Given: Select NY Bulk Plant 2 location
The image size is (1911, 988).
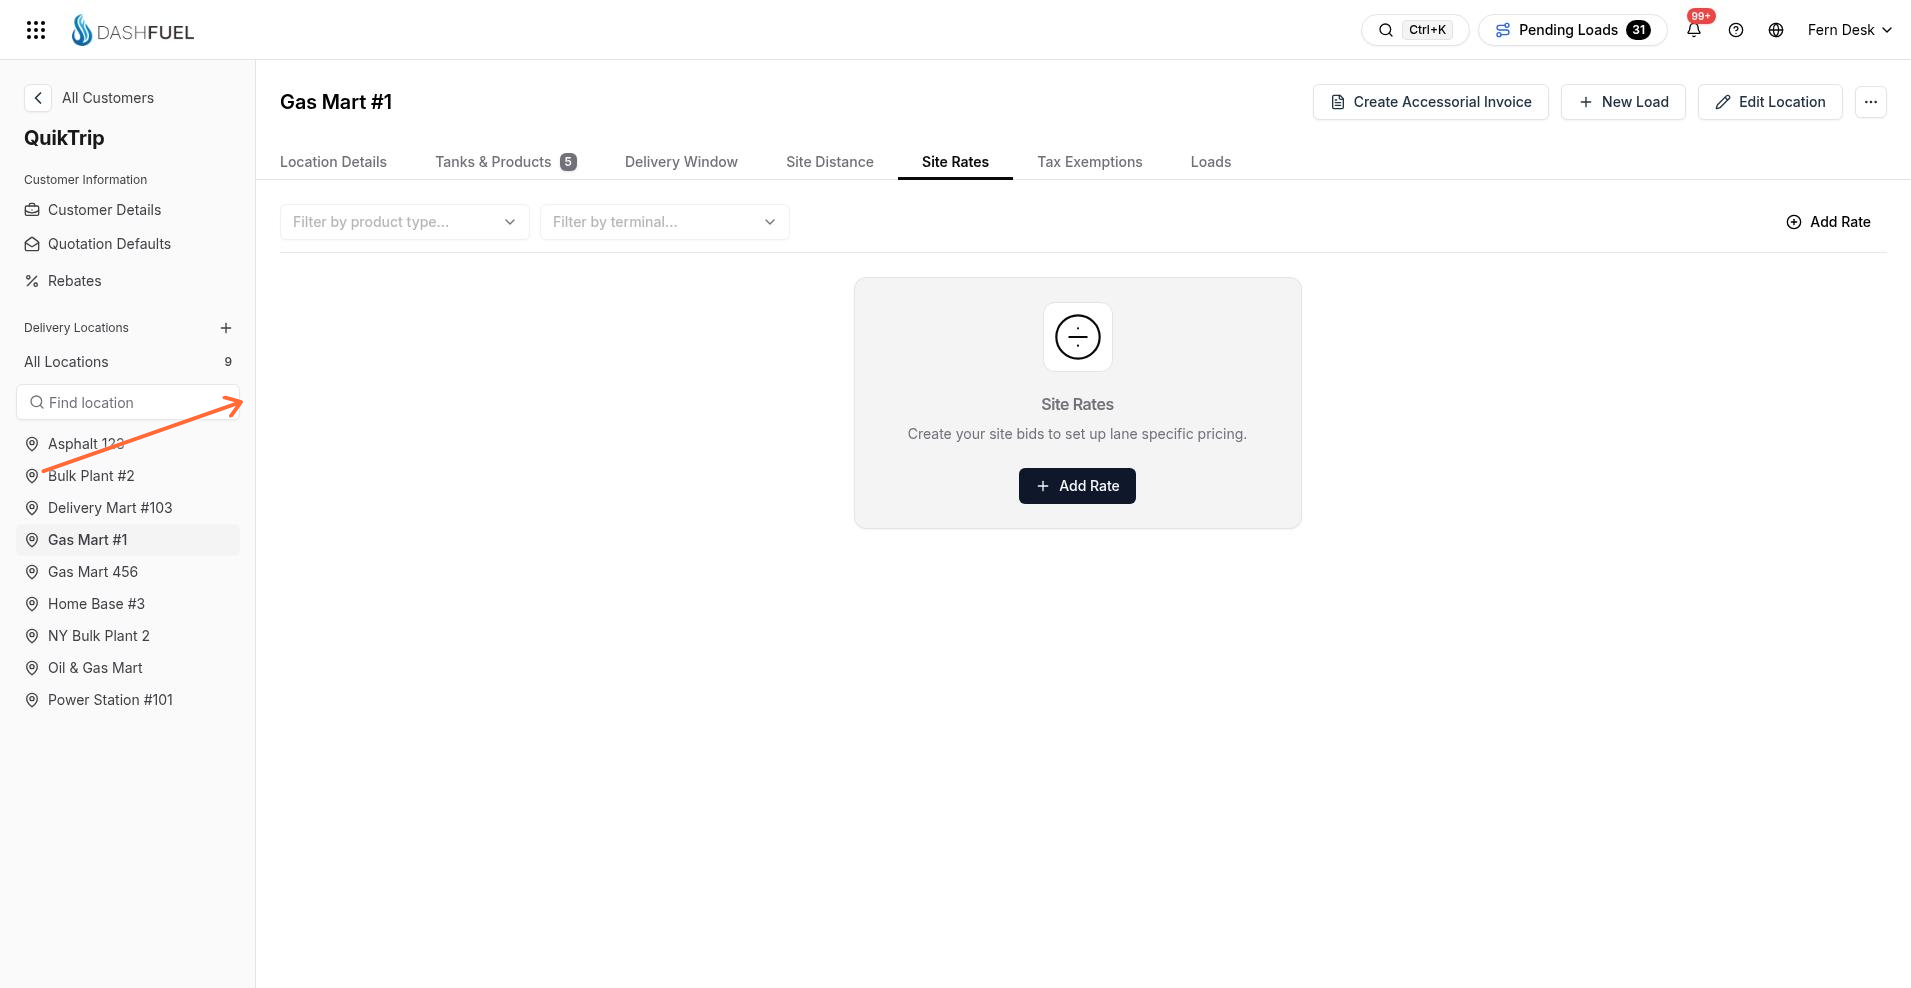Looking at the screenshot, I should point(128,636).
